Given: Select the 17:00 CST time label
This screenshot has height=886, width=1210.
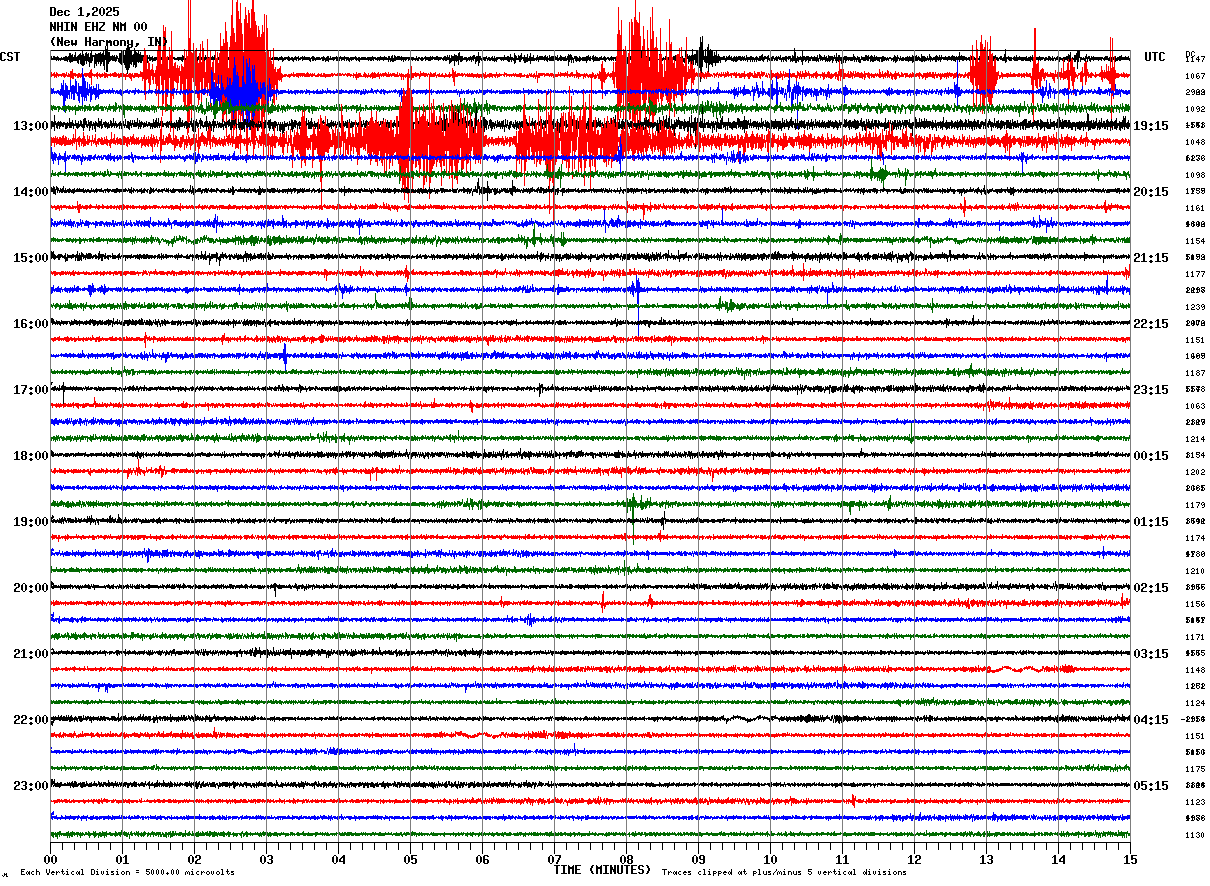Looking at the screenshot, I should tap(31, 389).
